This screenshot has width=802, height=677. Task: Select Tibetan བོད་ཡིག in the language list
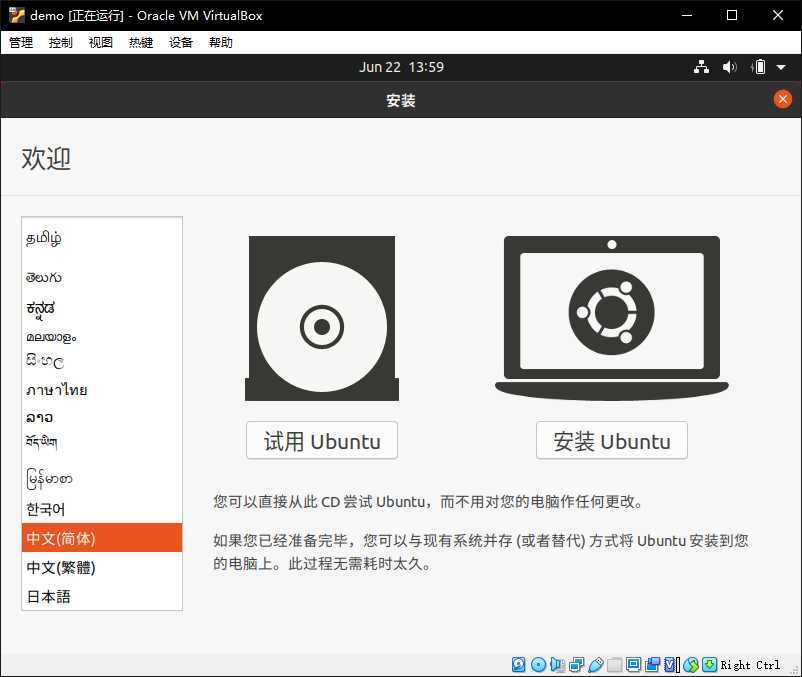point(102,442)
